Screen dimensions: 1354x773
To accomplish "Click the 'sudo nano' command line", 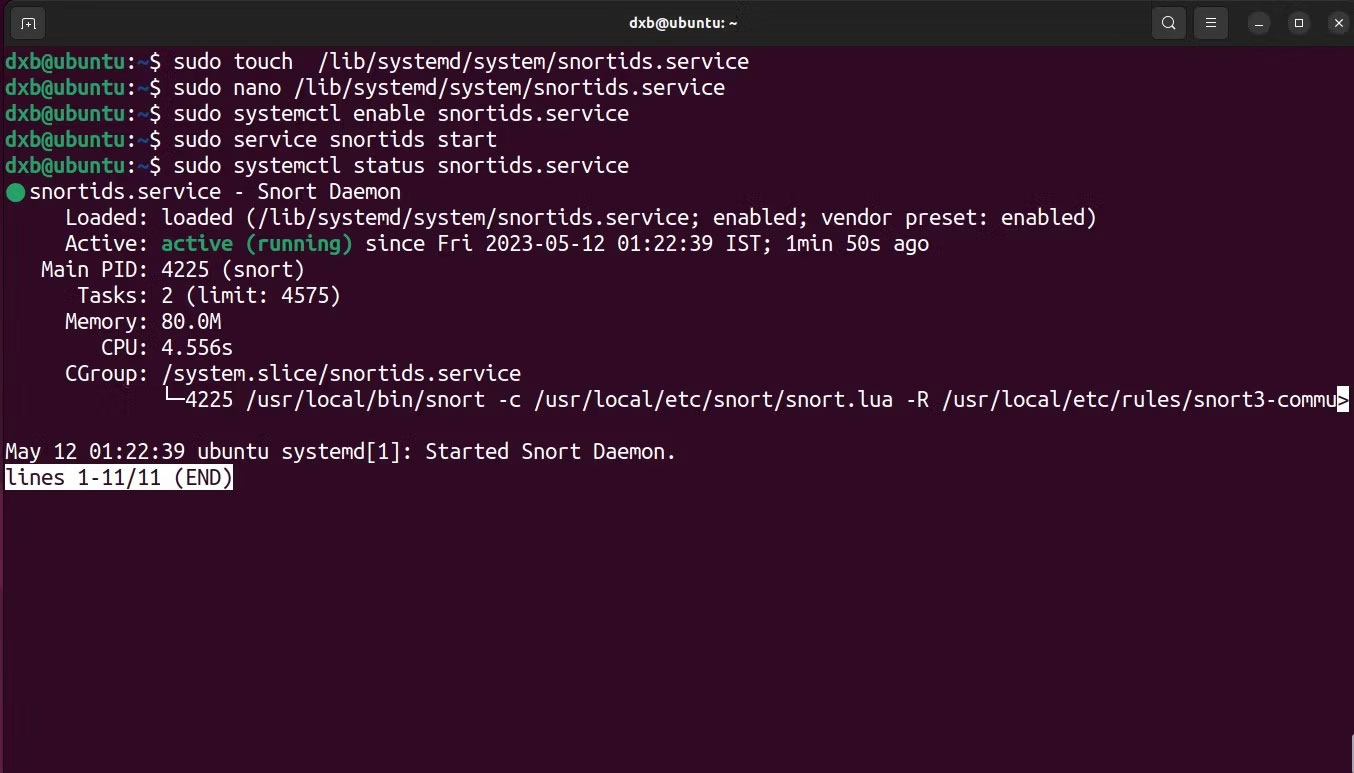I will point(365,88).
